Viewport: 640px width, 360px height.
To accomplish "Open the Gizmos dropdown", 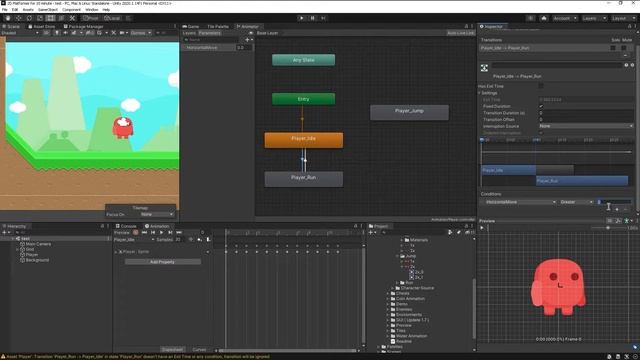I will tap(141, 33).
